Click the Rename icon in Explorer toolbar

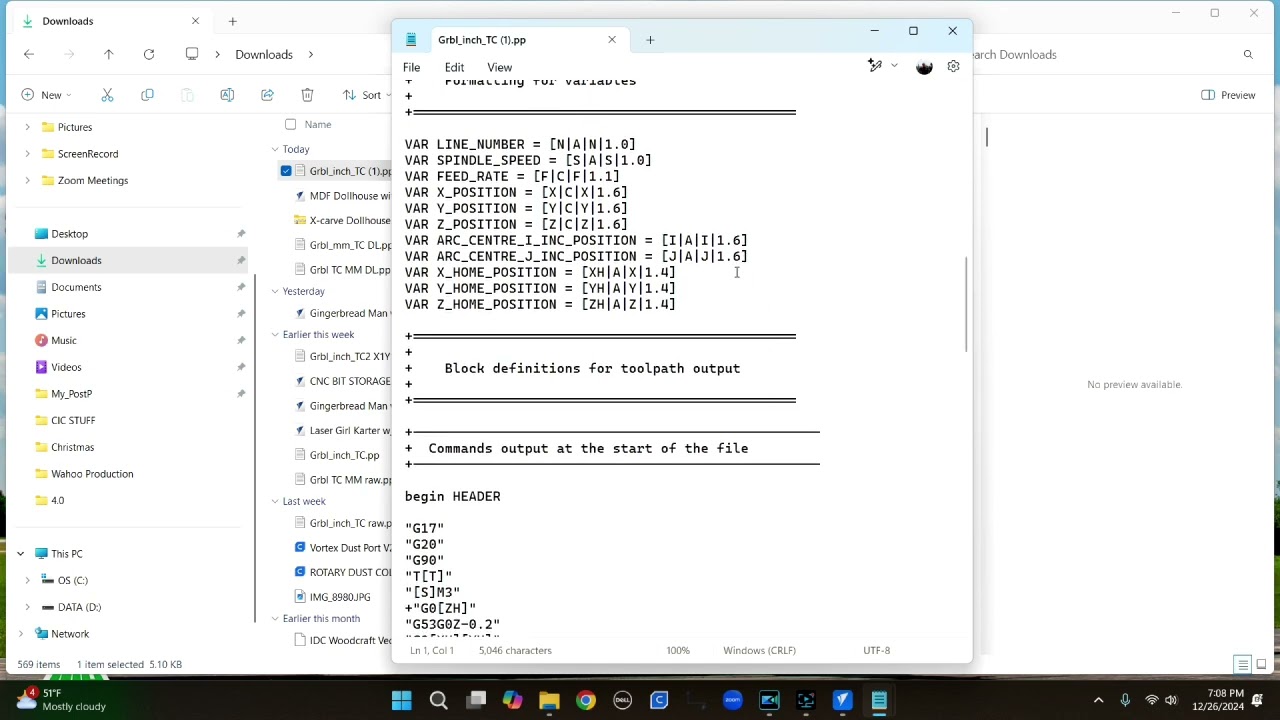pyautogui.click(x=227, y=95)
